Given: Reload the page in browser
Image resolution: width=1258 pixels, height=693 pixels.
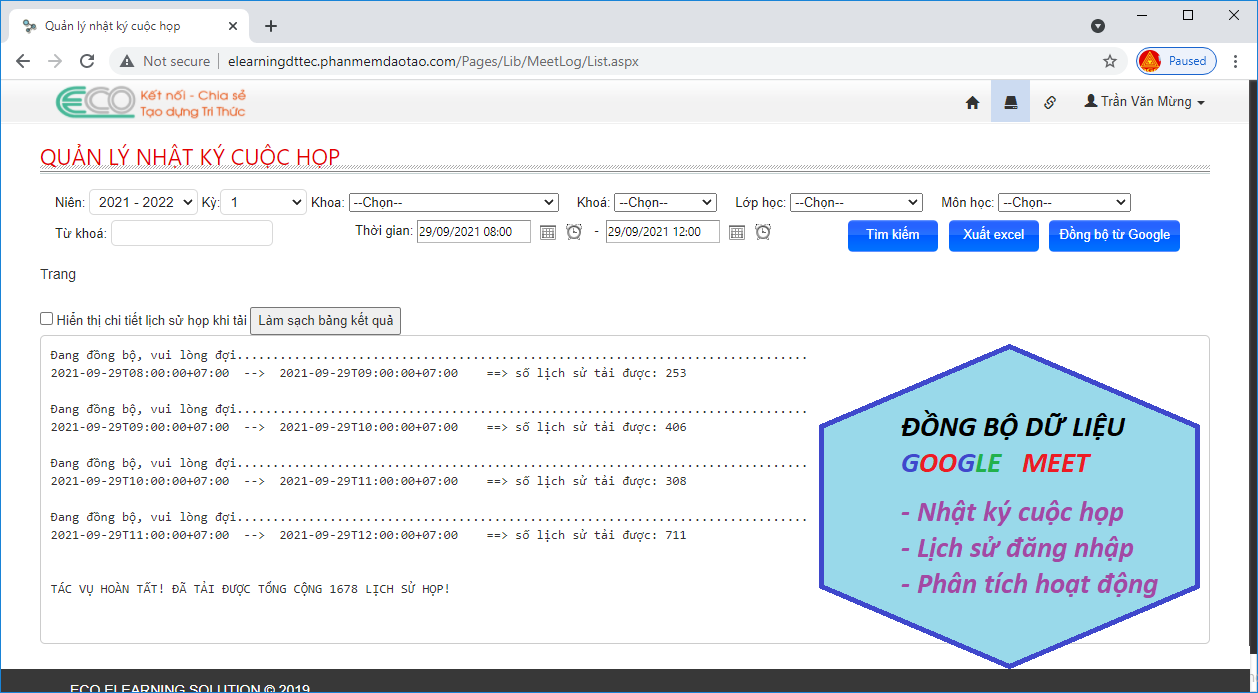Looking at the screenshot, I should click(x=87, y=61).
